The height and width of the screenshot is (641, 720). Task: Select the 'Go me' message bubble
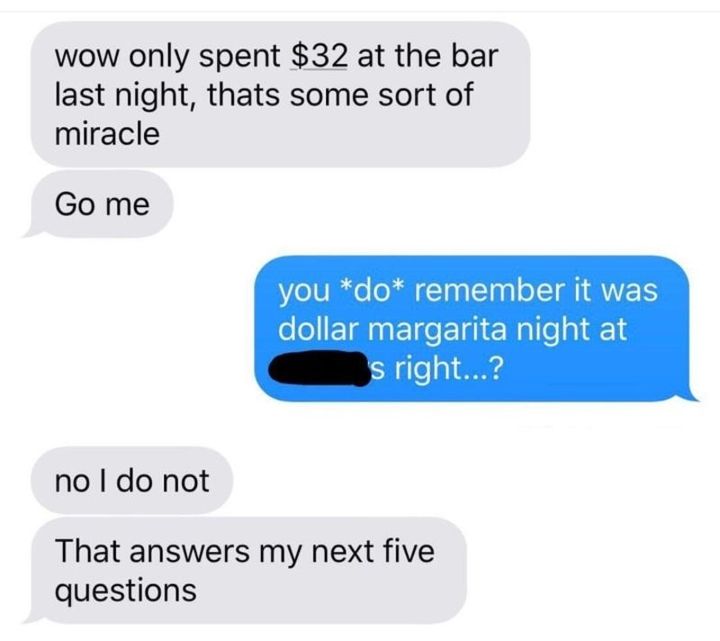[x=102, y=204]
